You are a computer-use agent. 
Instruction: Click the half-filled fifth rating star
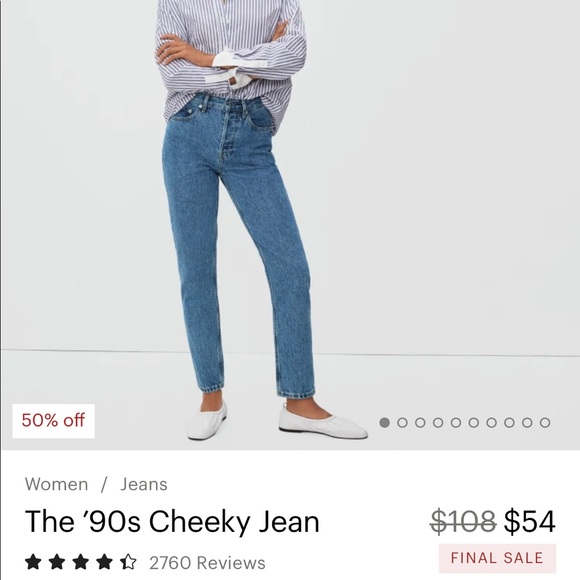tap(128, 562)
